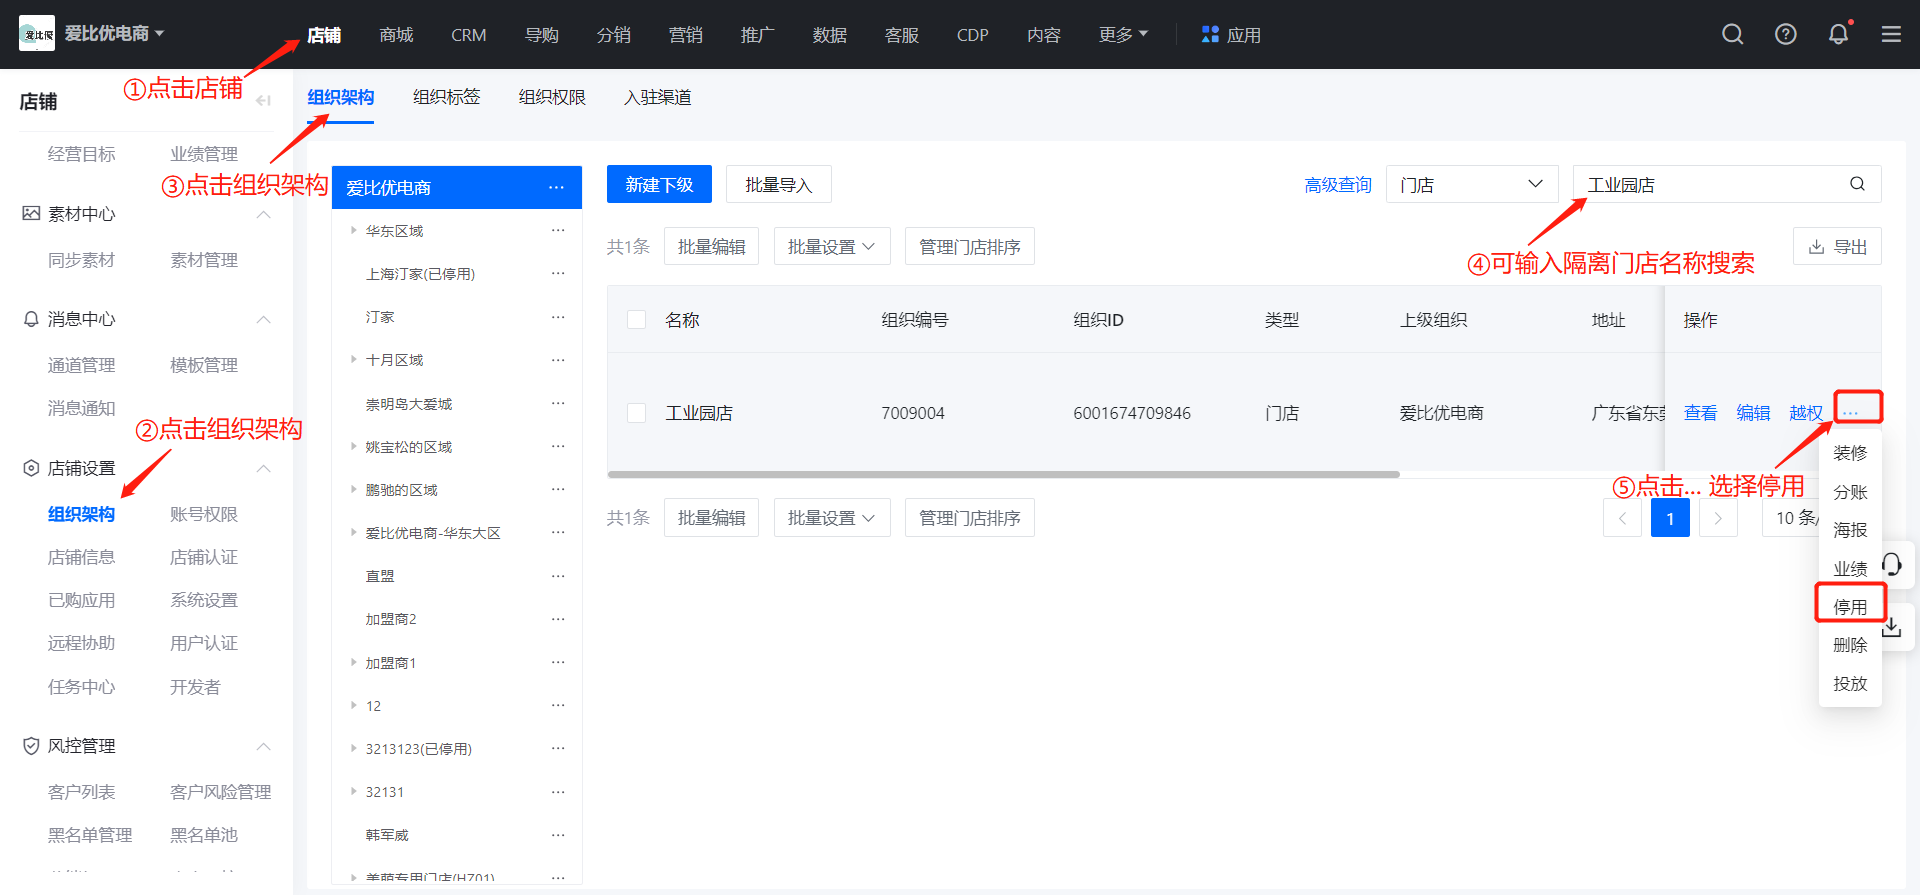Image resolution: width=1920 pixels, height=895 pixels.
Task: Expand the 鹏驰的区域 tree node
Action: pyautogui.click(x=353, y=489)
